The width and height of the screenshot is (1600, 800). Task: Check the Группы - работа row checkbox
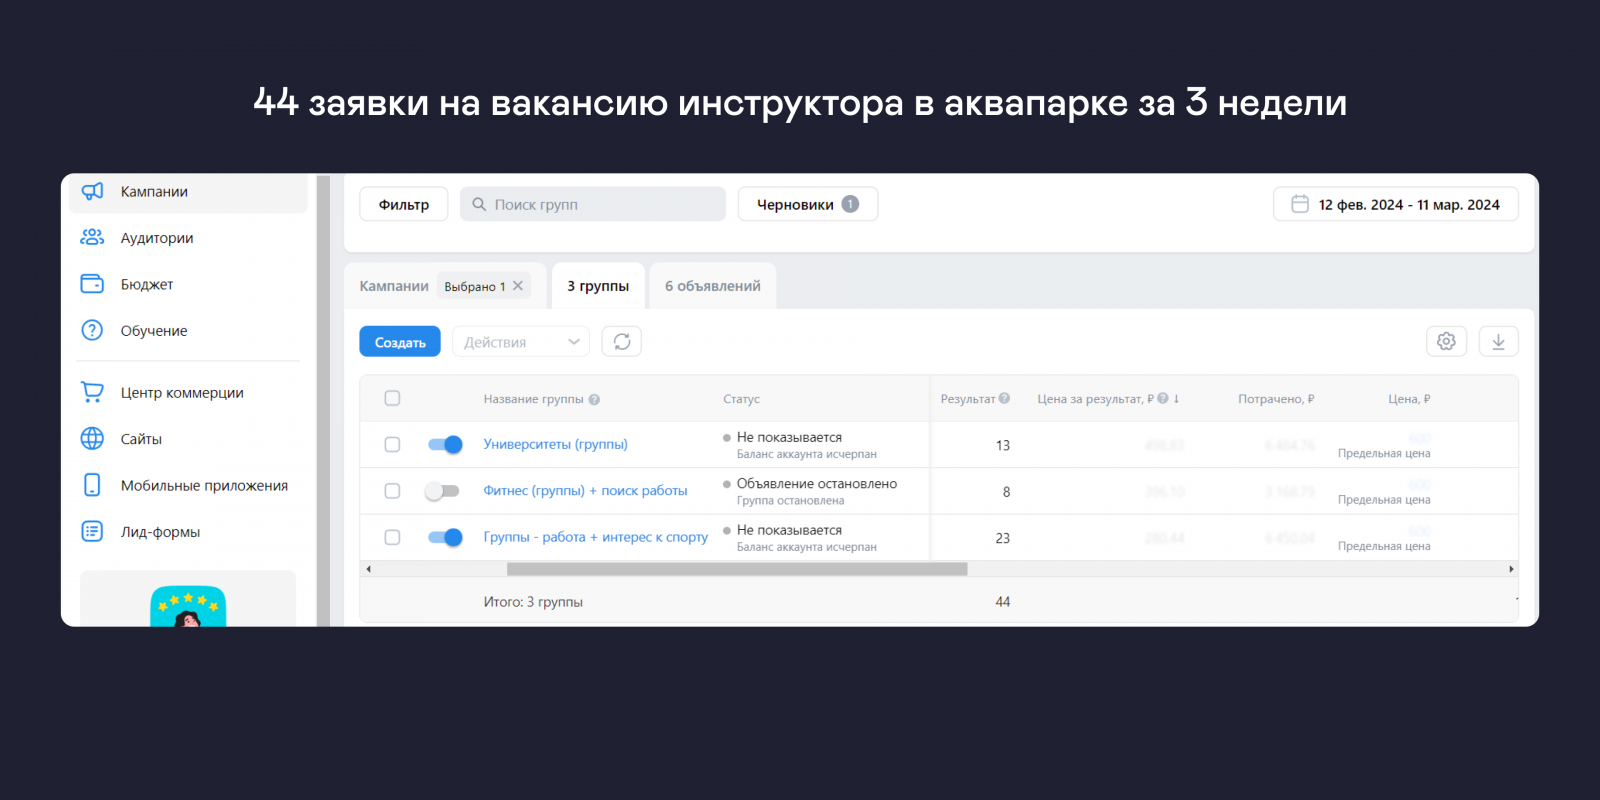click(392, 537)
